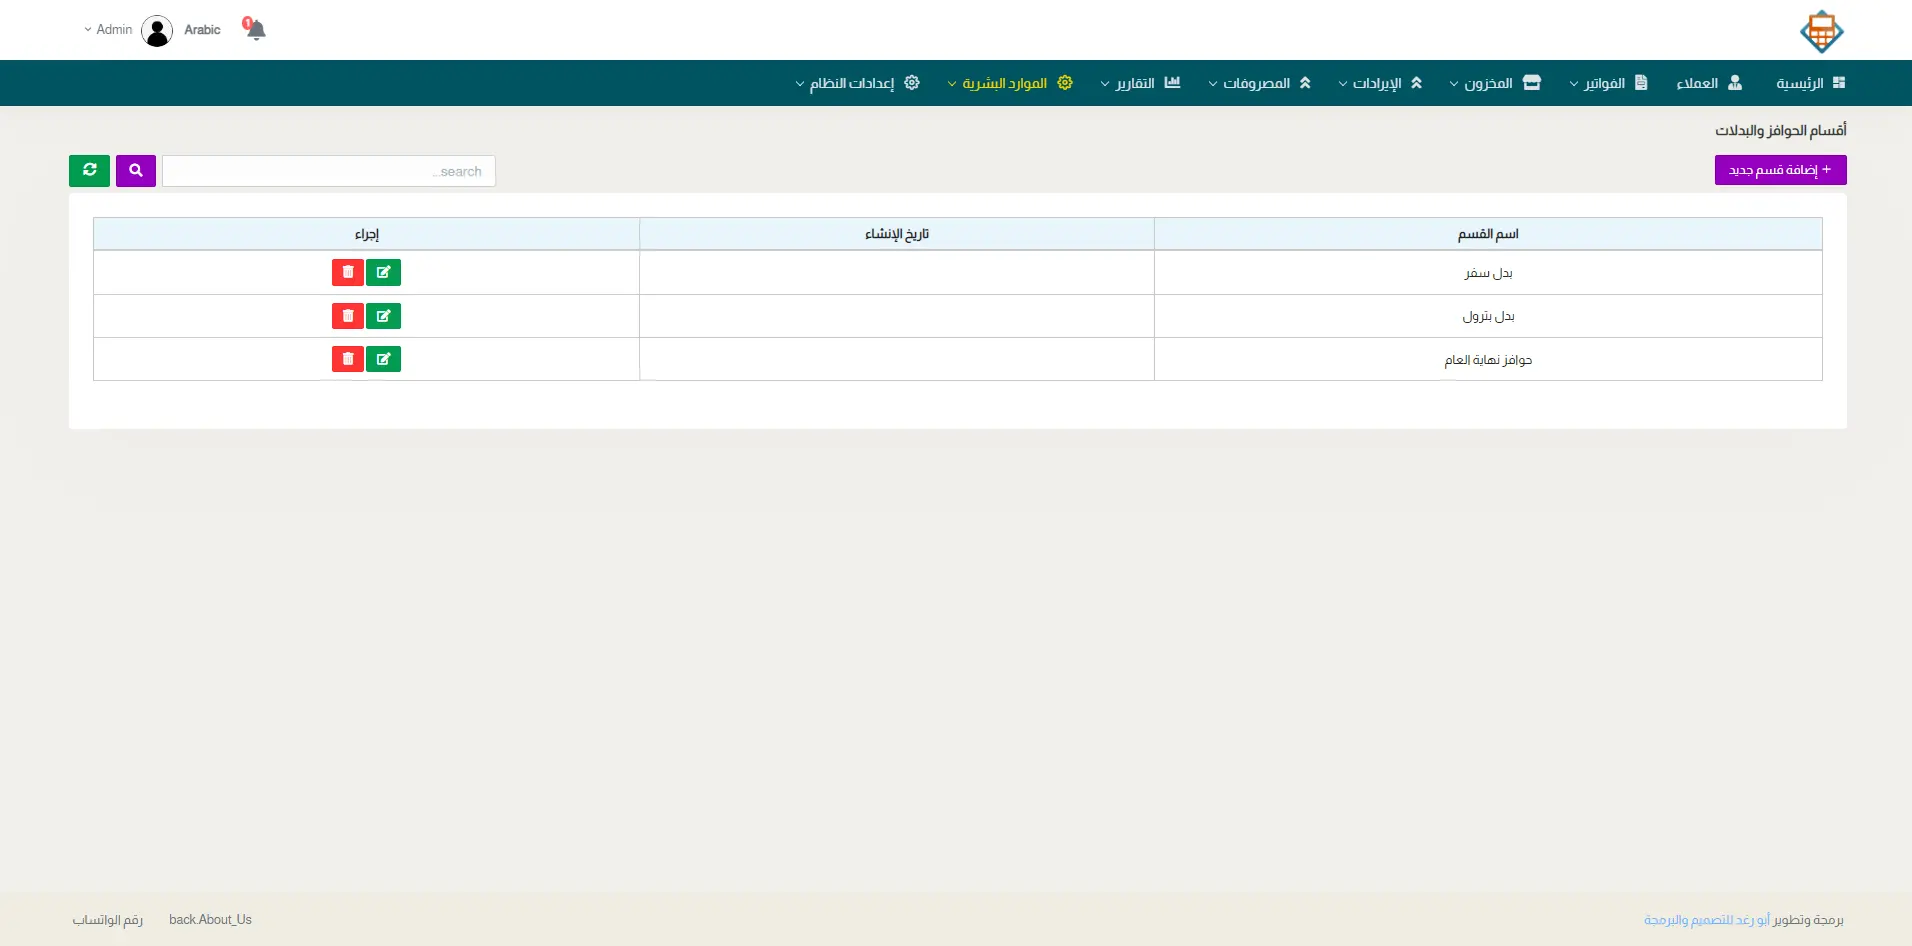Expand the التقارير dropdown menu
Viewport: 1912px width, 946px height.
pos(1140,83)
